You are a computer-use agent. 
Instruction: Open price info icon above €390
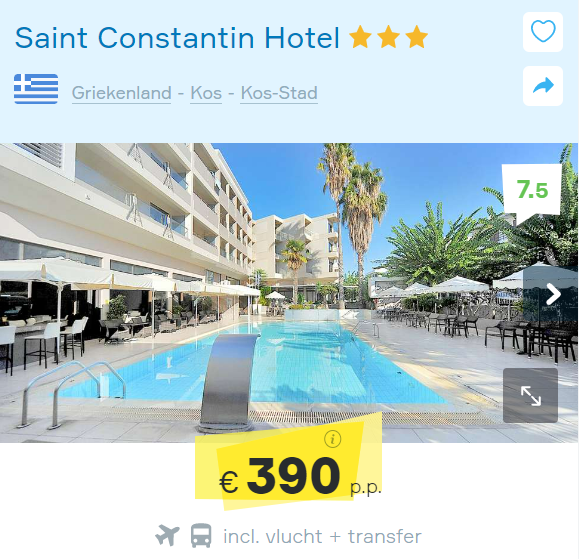[333, 439]
